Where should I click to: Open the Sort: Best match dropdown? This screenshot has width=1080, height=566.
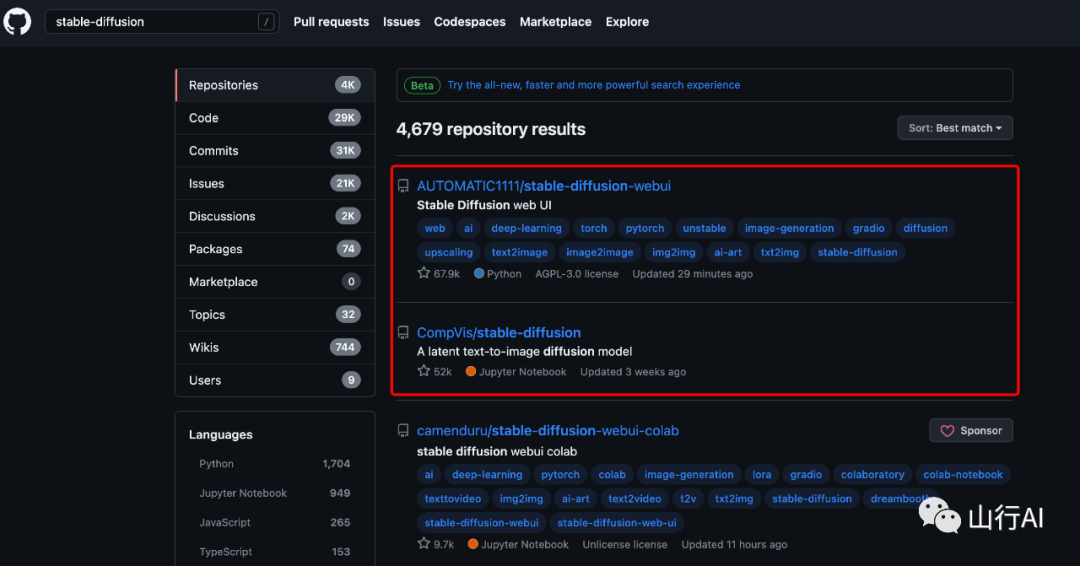click(x=954, y=128)
